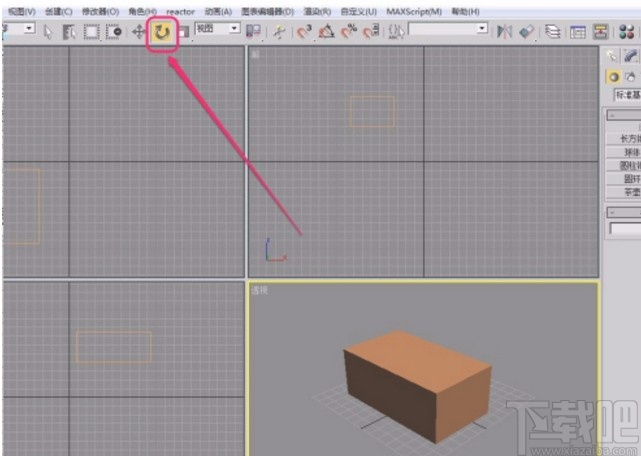Screen dimensions: 641x456
Task: Click the Align tool icon
Action: pyautogui.click(x=527, y=31)
